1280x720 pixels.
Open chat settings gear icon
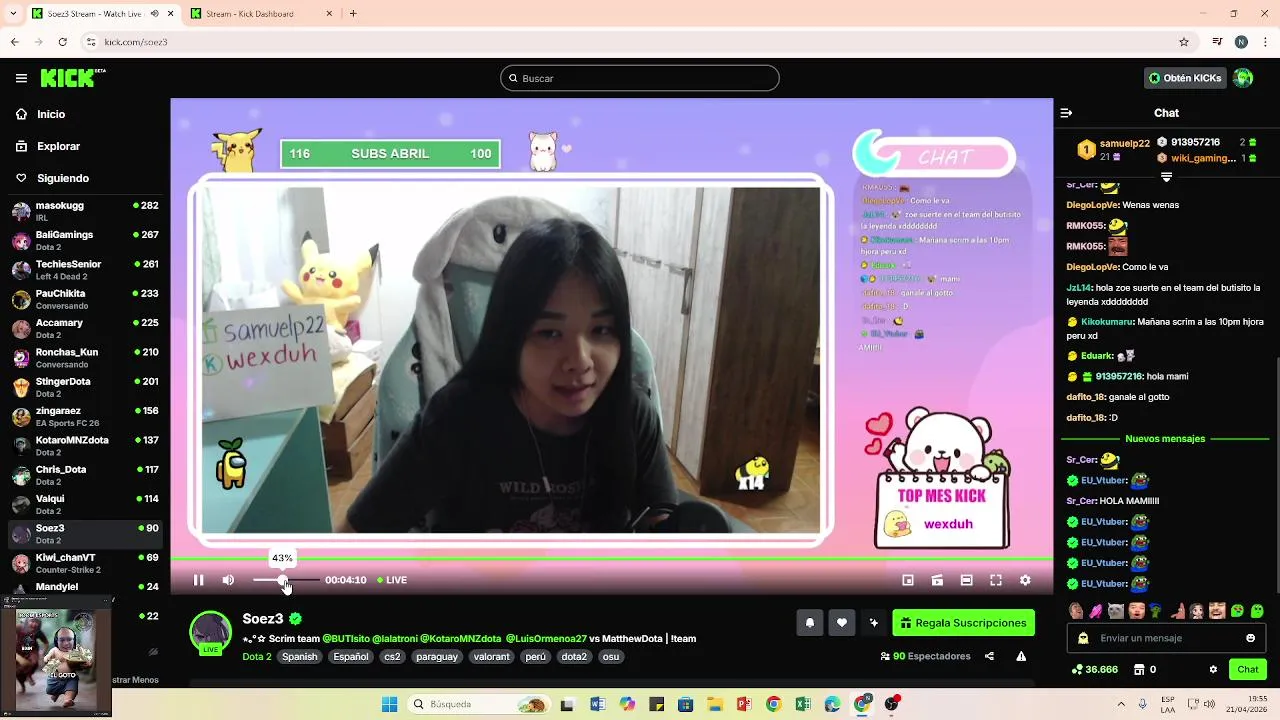point(1213,669)
